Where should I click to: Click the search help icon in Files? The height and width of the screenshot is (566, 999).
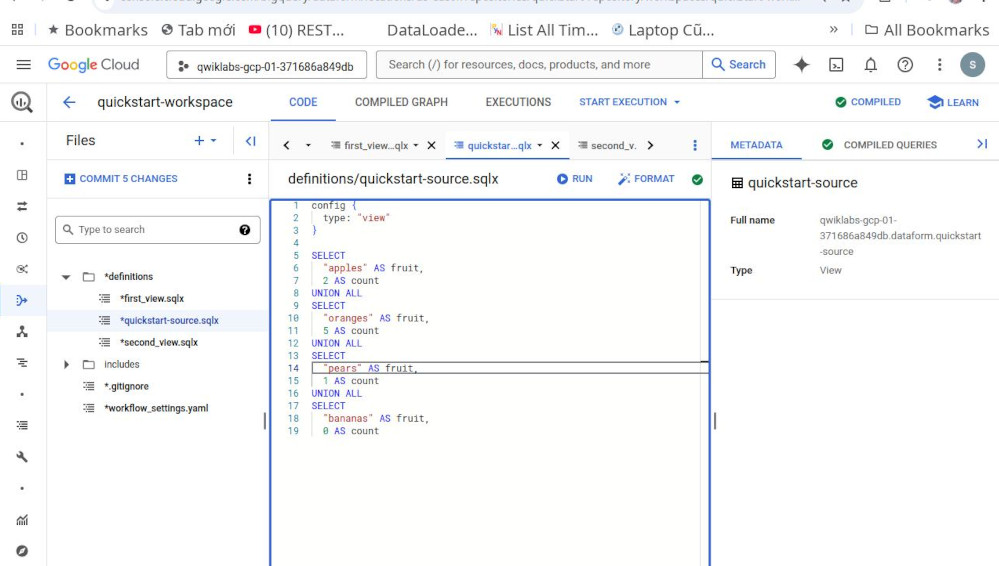(x=245, y=230)
